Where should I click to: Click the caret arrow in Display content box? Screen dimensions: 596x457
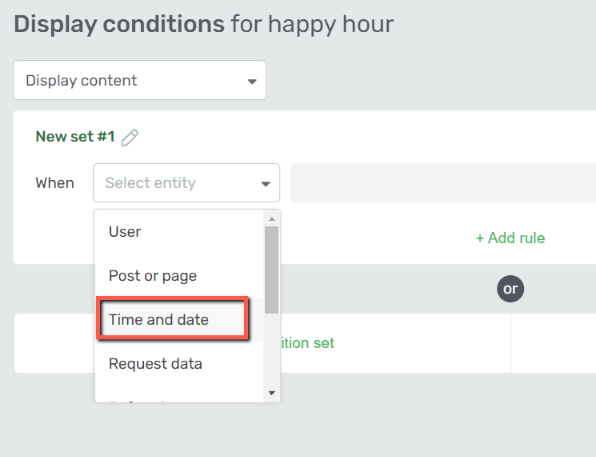coord(252,81)
